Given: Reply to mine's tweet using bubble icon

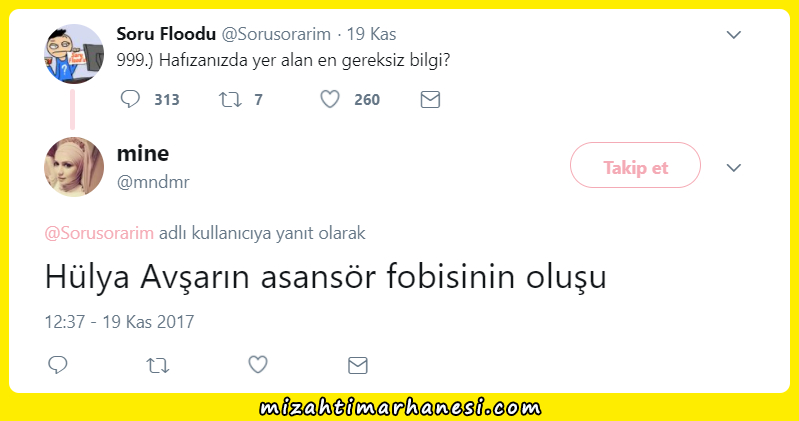Looking at the screenshot, I should click(x=58, y=365).
